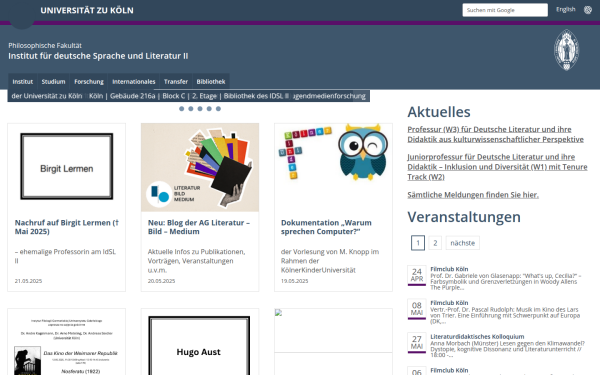Switch language to English
The image size is (600, 375).
pos(566,10)
